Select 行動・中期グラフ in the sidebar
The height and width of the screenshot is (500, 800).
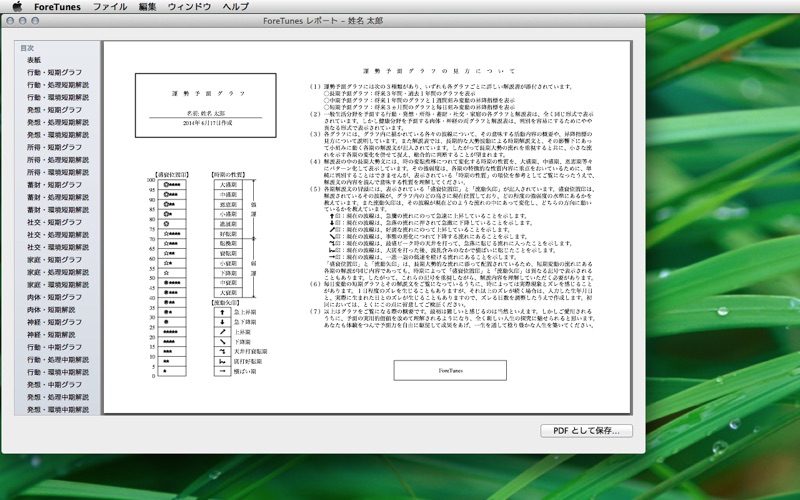pos(55,347)
